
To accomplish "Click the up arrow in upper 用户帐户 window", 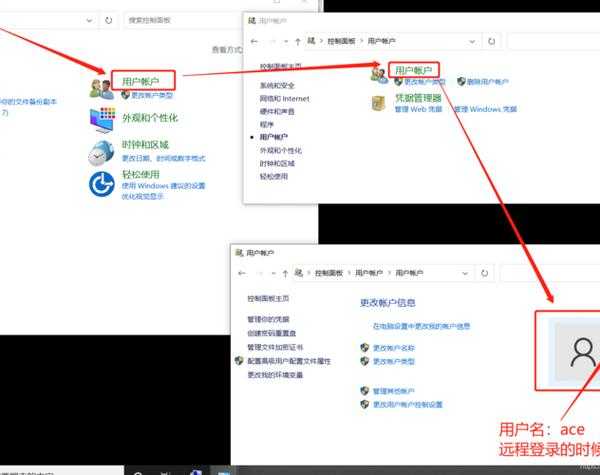I will (x=298, y=42).
